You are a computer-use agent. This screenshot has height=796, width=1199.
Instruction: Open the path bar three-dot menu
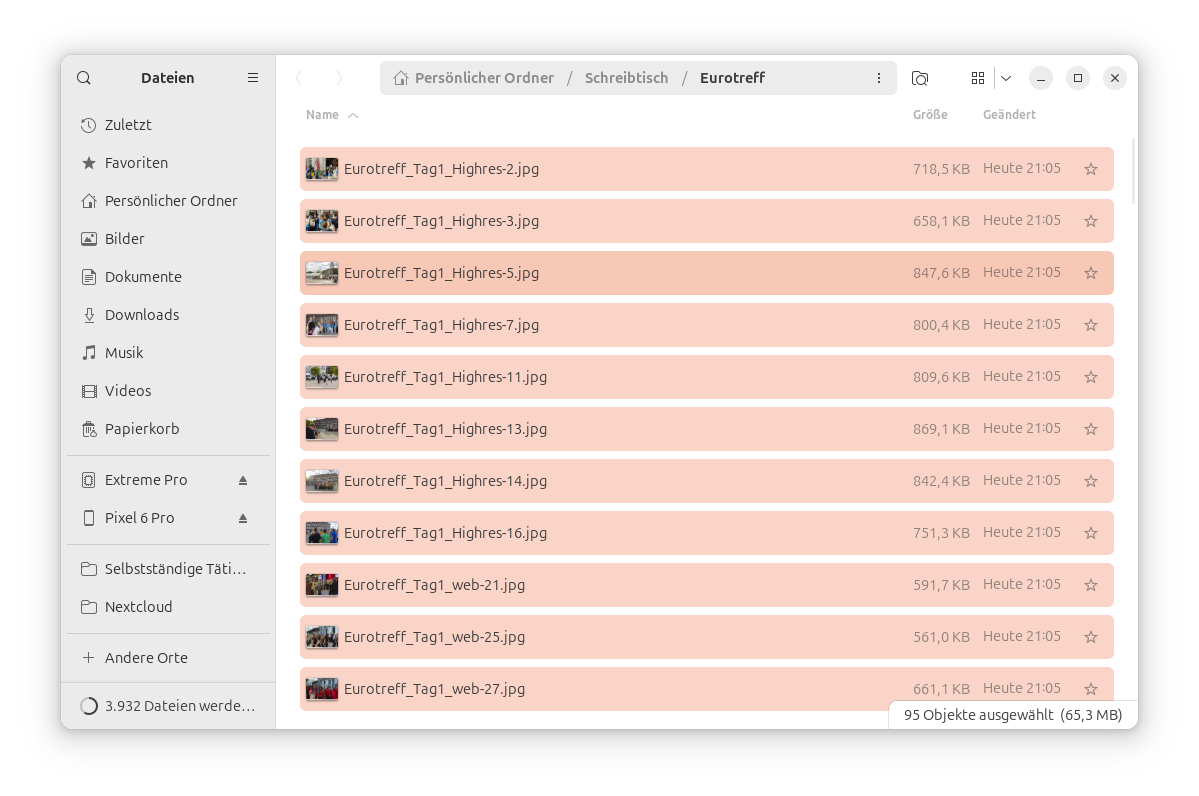(879, 78)
